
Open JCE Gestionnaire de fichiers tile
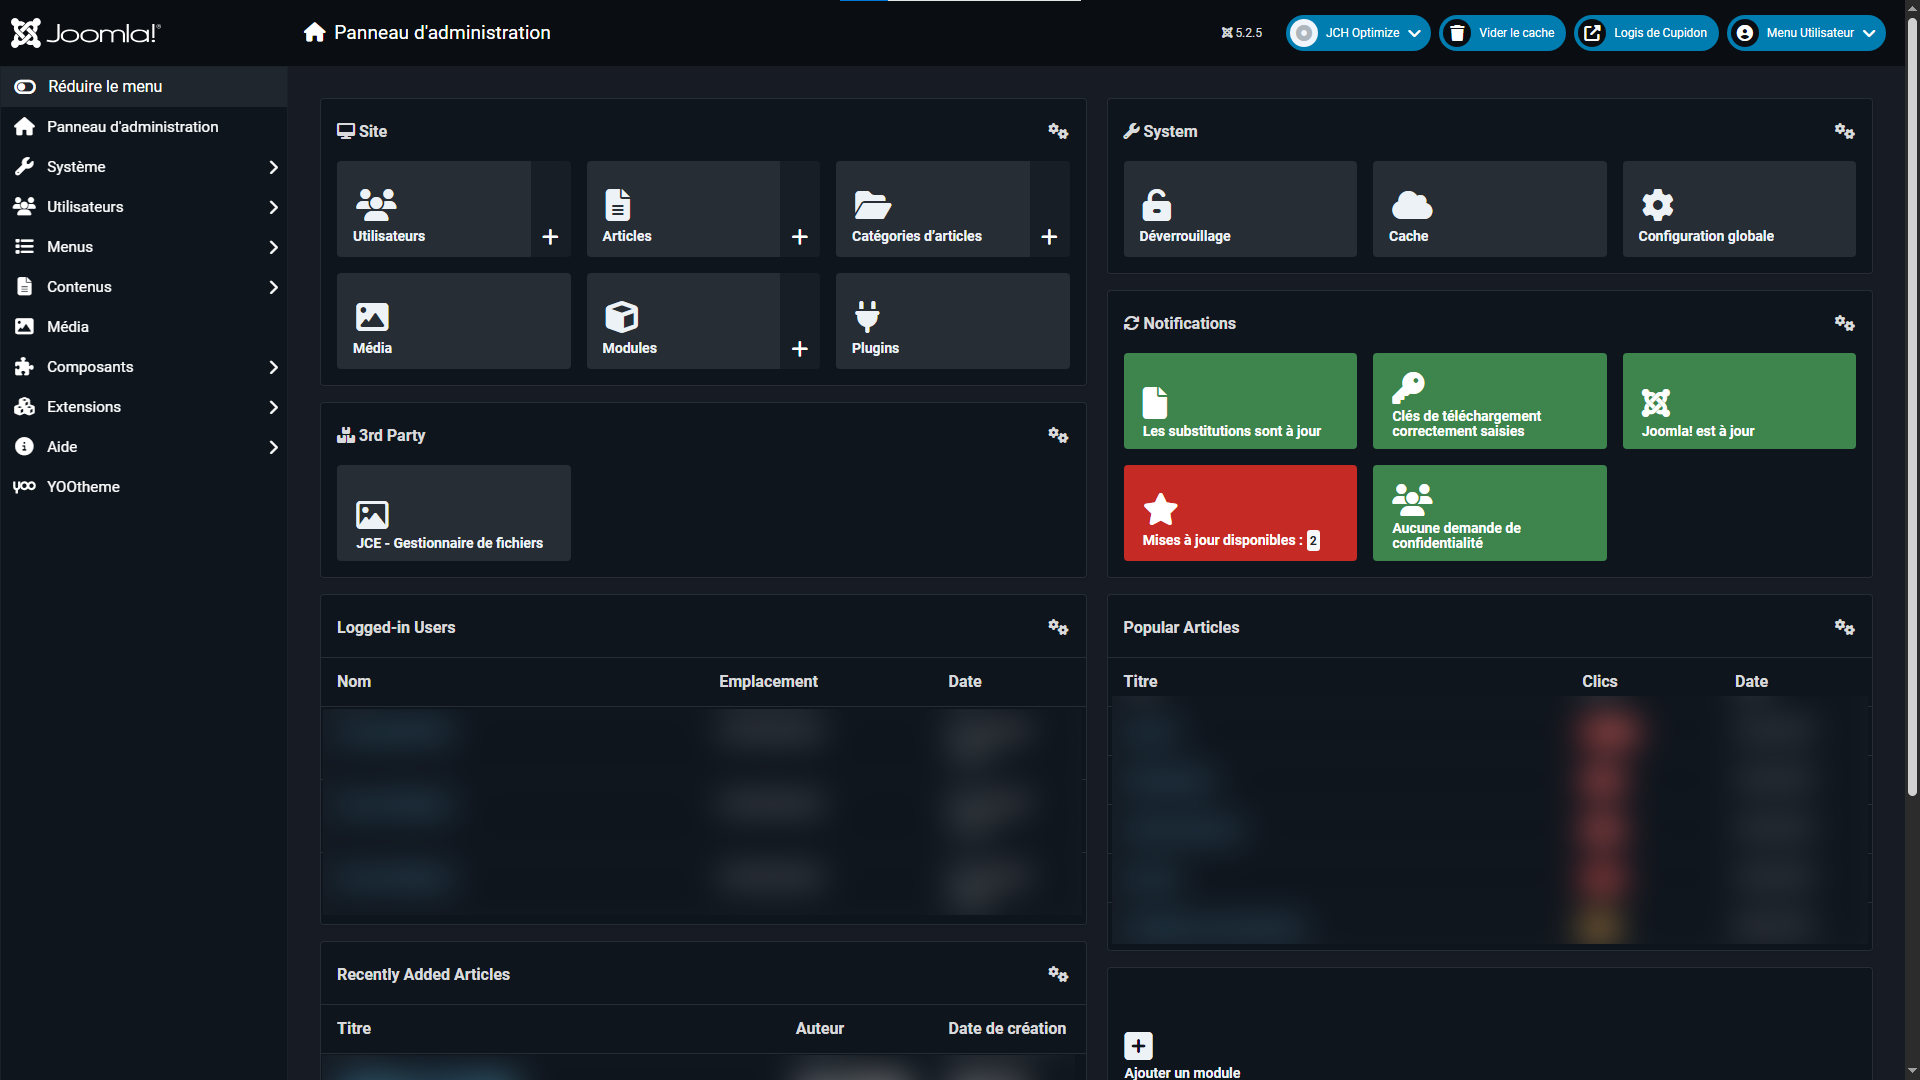point(453,513)
